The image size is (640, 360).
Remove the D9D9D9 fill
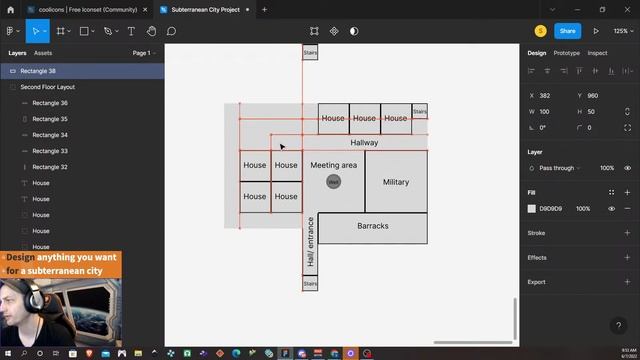click(x=627, y=209)
